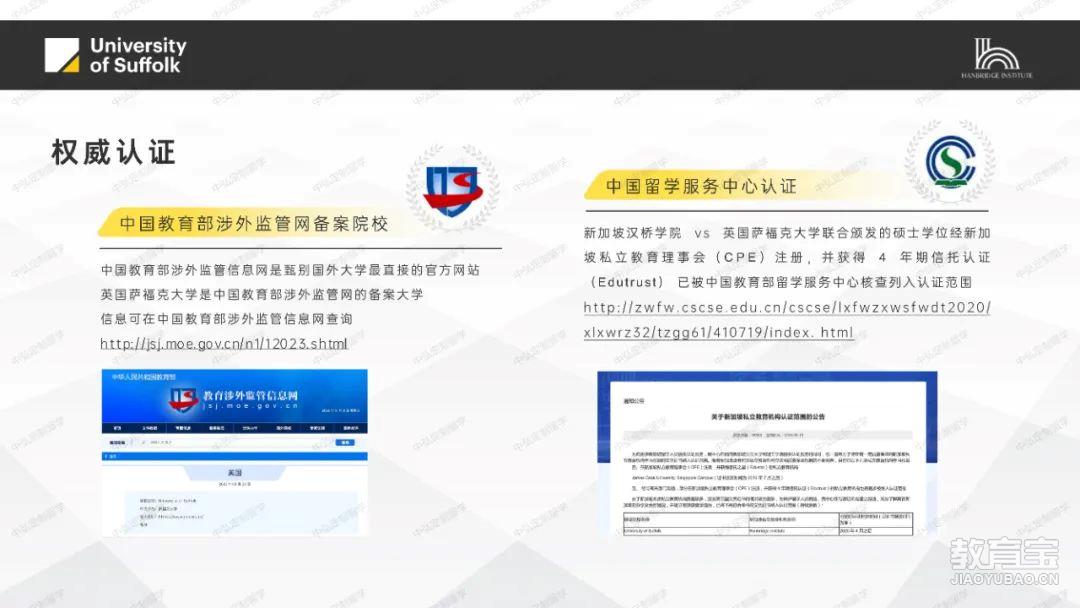Click the line containing (CPE) 注册
Image resolution: width=1080 pixels, height=608 pixels.
point(787,258)
